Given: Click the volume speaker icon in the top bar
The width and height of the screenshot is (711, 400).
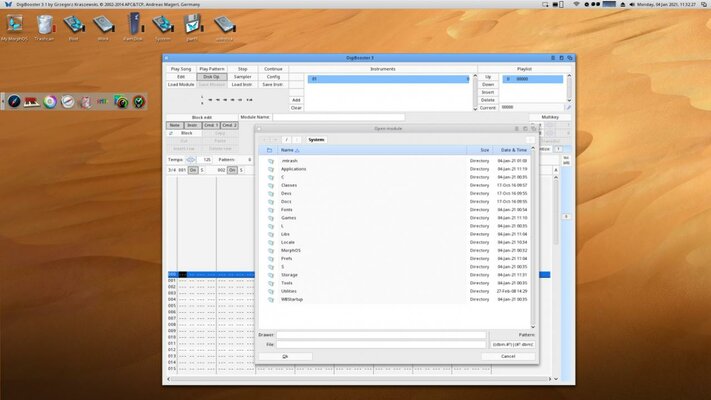Looking at the screenshot, I should point(632,4).
